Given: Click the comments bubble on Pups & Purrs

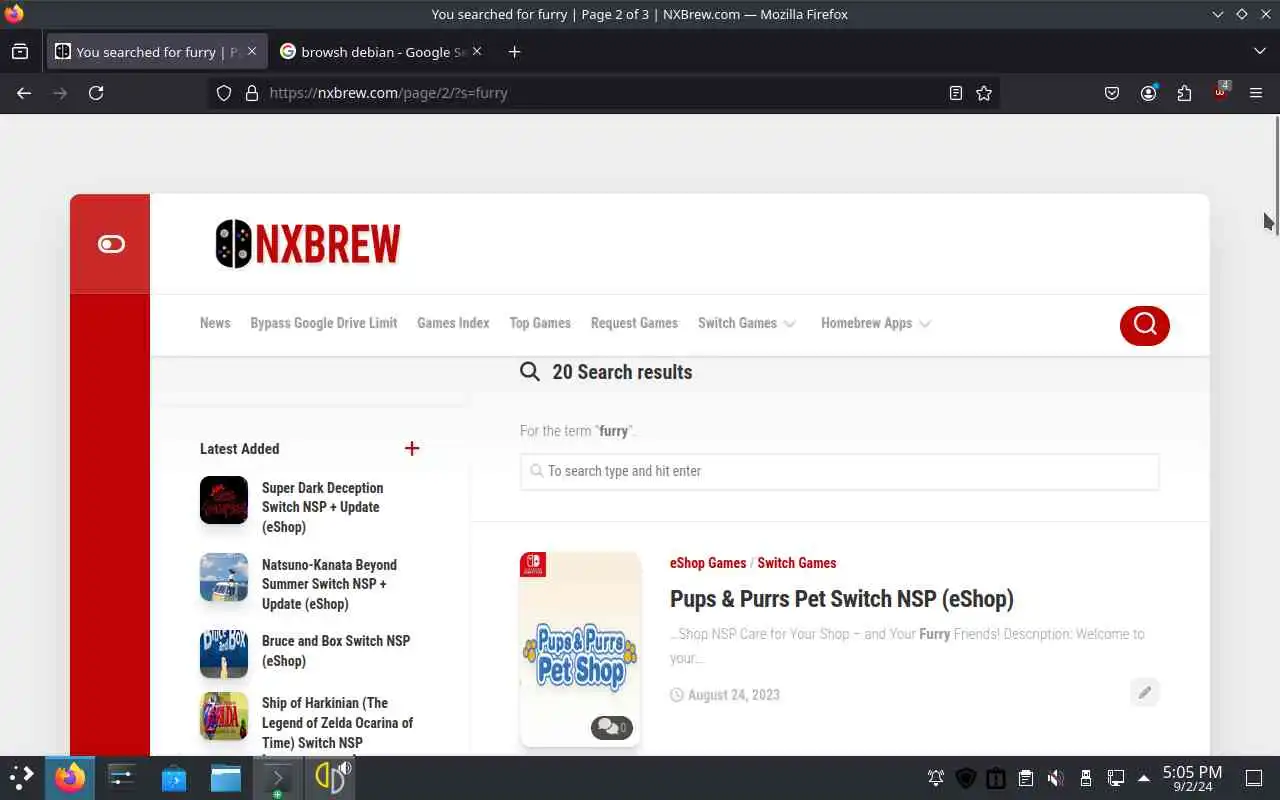Looking at the screenshot, I should 612,727.
